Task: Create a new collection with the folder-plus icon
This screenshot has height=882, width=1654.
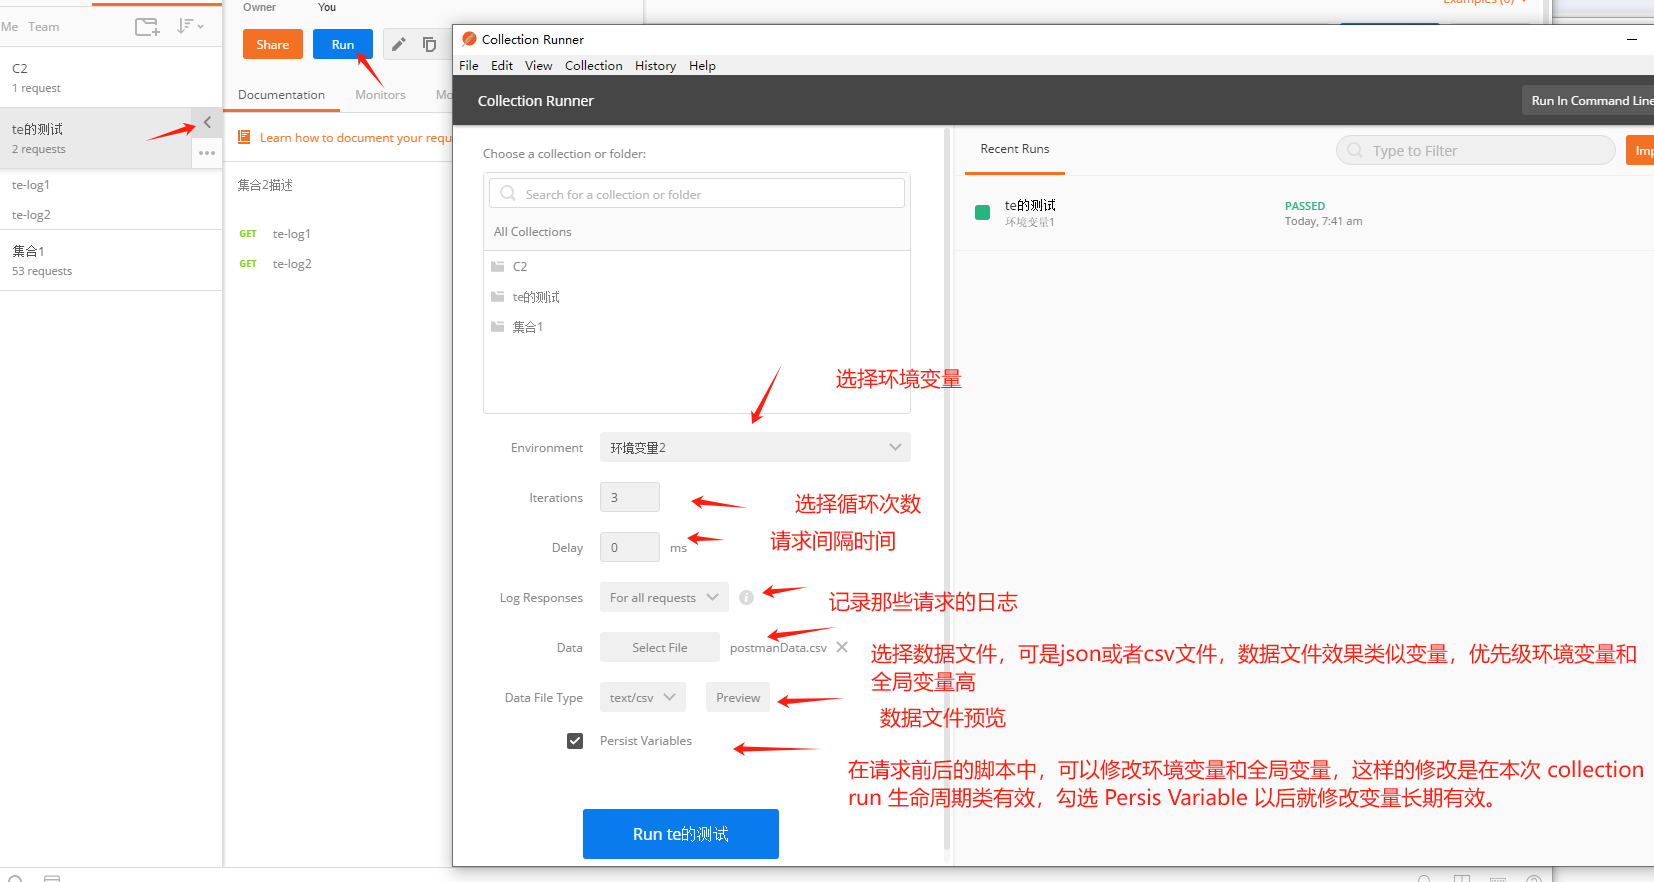Action: [147, 27]
